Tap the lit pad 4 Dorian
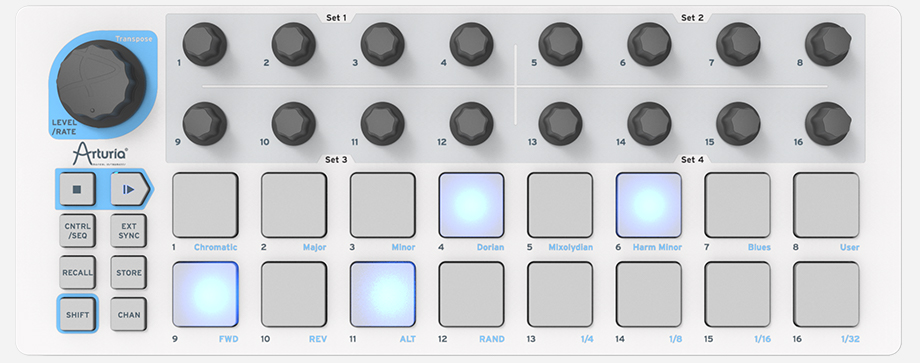920x363 pixels. click(471, 205)
